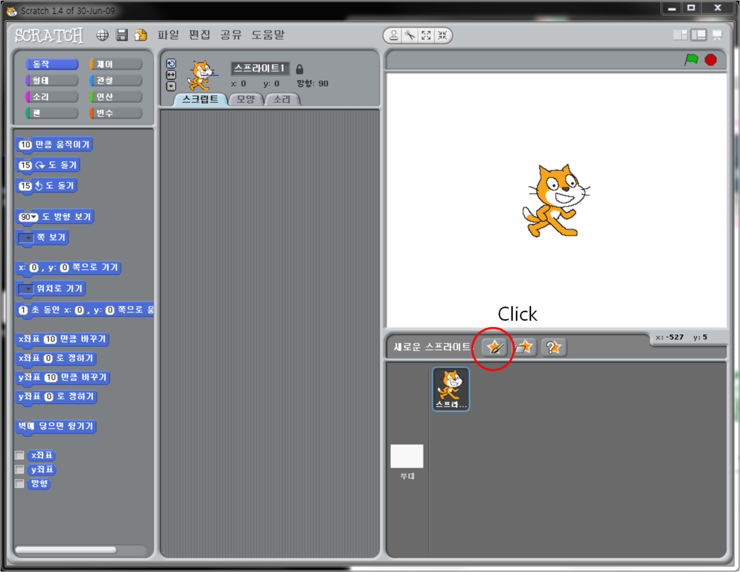Click the y좌표 reporter block
This screenshot has height=572, width=740.
click(x=42, y=470)
